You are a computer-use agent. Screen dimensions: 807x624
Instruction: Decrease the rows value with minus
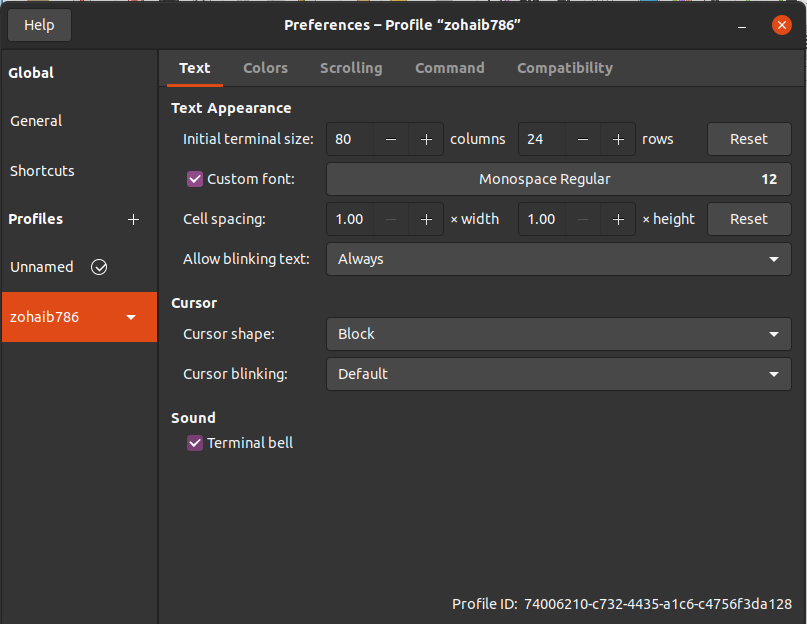pyautogui.click(x=583, y=139)
